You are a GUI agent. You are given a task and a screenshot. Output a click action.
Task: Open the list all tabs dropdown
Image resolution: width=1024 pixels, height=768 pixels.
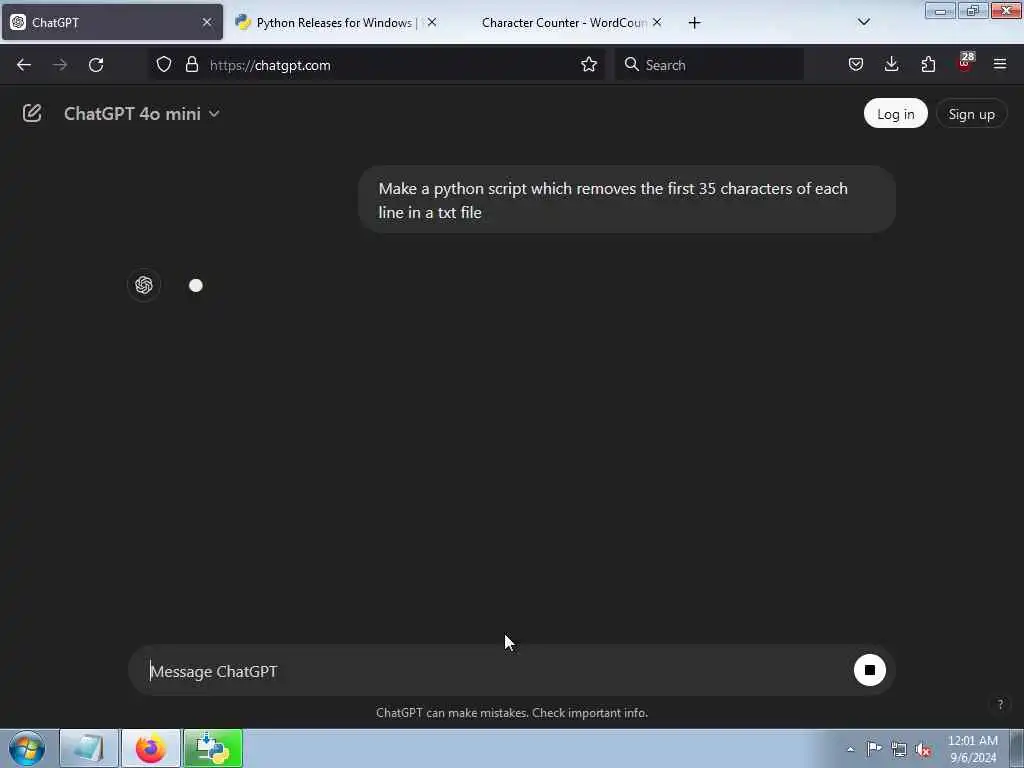[x=863, y=22]
